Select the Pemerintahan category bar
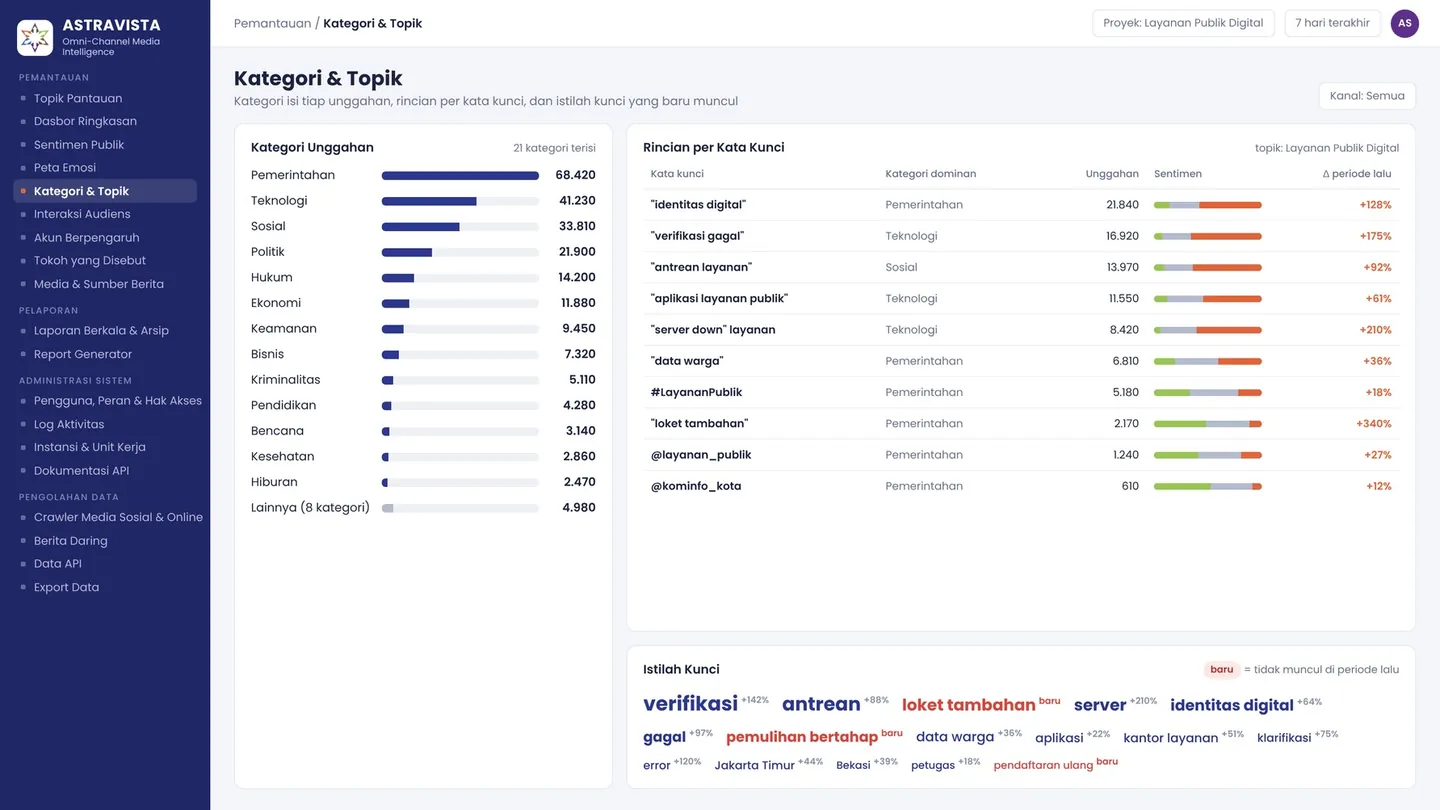Screen dimensions: 1440x810 pyautogui.click(x=460, y=175)
